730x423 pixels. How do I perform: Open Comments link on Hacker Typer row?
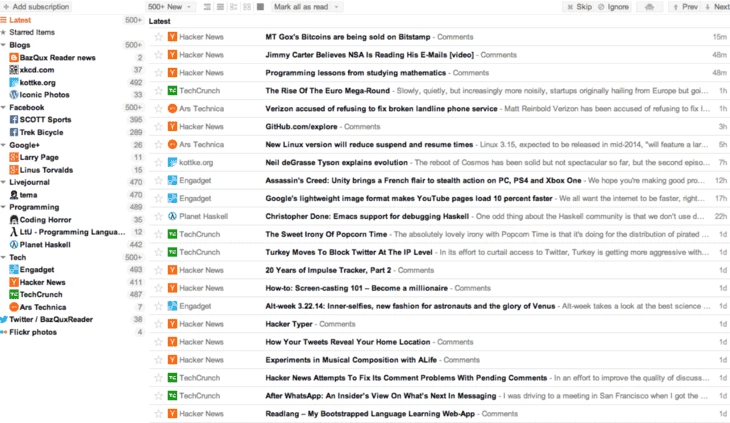[337, 324]
